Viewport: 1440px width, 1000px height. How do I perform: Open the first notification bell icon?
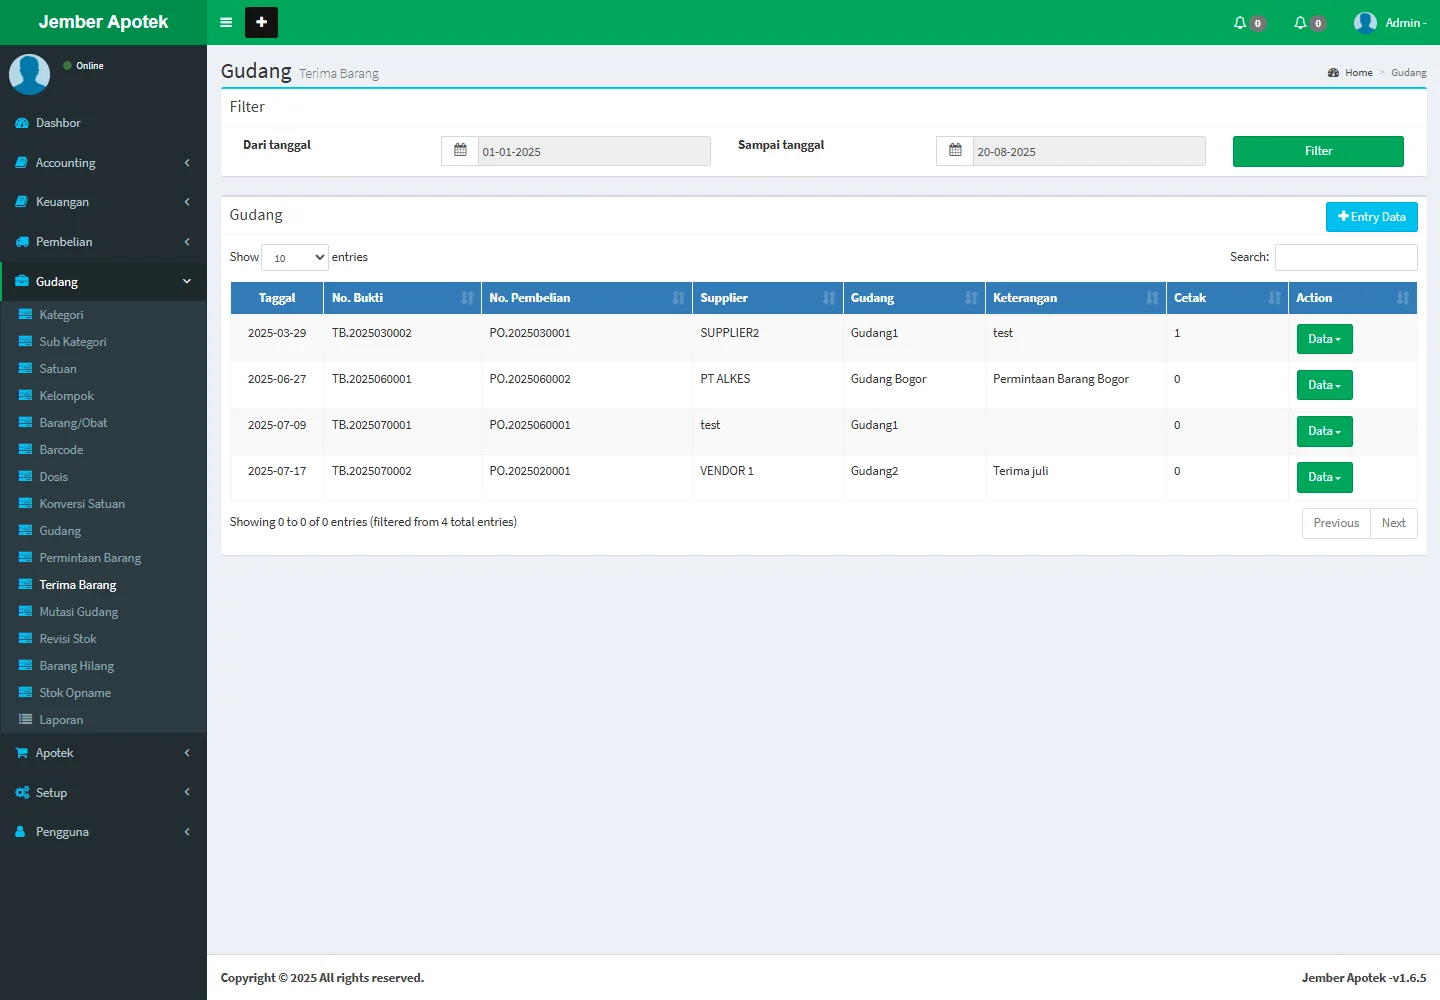[x=1240, y=22]
